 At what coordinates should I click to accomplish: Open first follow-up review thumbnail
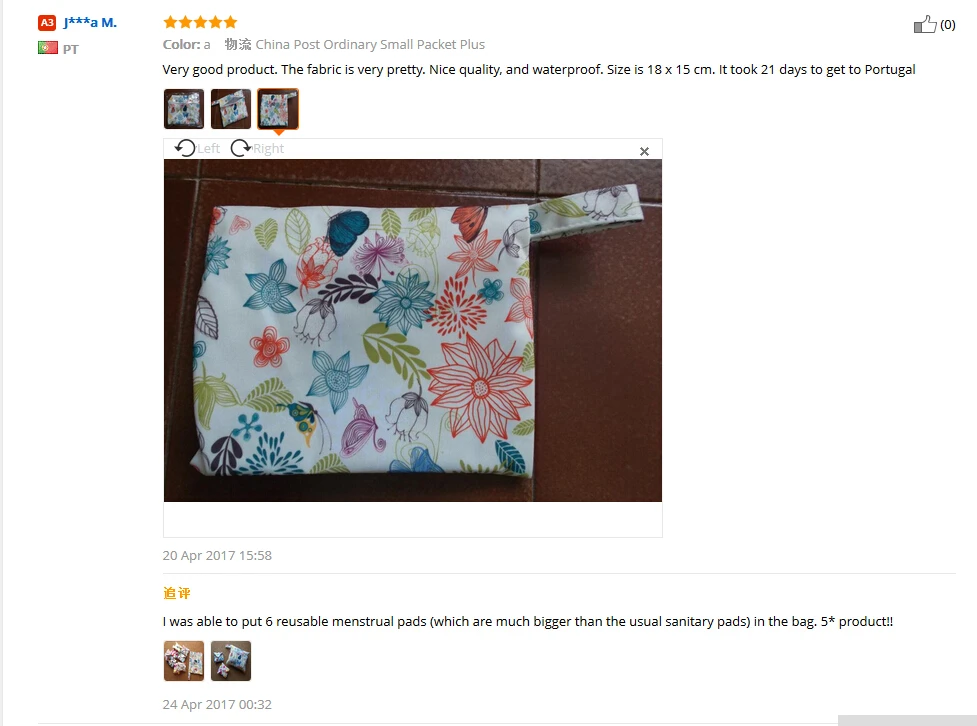[x=184, y=661]
